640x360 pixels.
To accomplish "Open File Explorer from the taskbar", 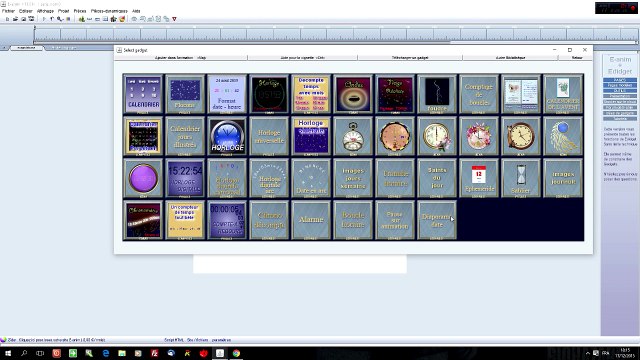I will [x=122, y=353].
